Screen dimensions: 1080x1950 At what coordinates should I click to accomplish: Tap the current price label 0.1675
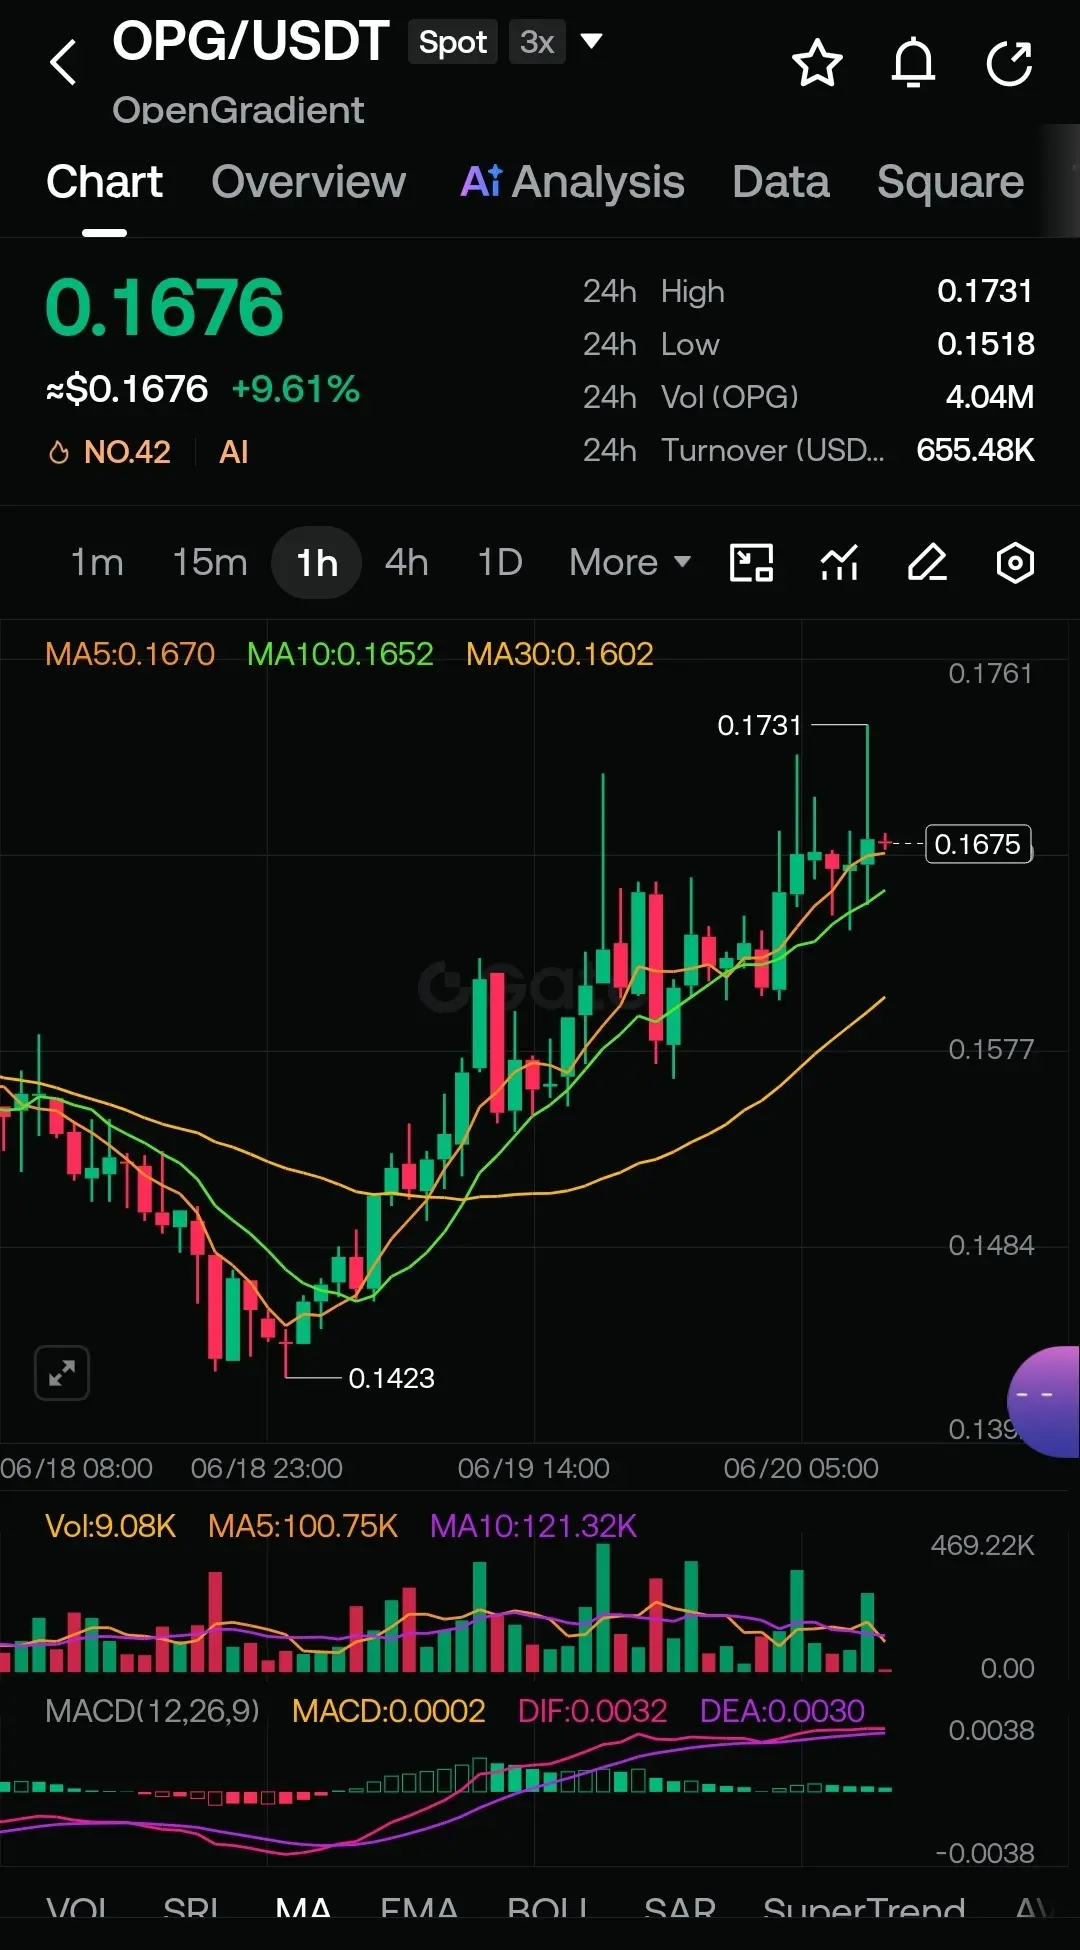(978, 844)
